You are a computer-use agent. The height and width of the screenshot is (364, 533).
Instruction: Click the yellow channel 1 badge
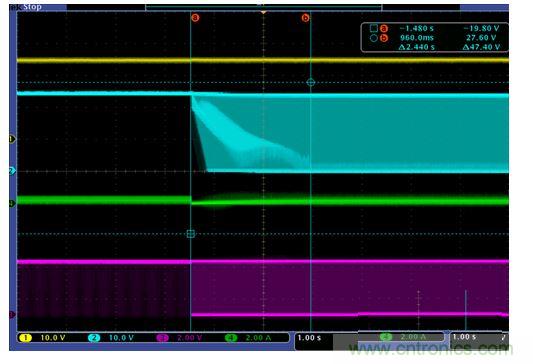point(25,338)
